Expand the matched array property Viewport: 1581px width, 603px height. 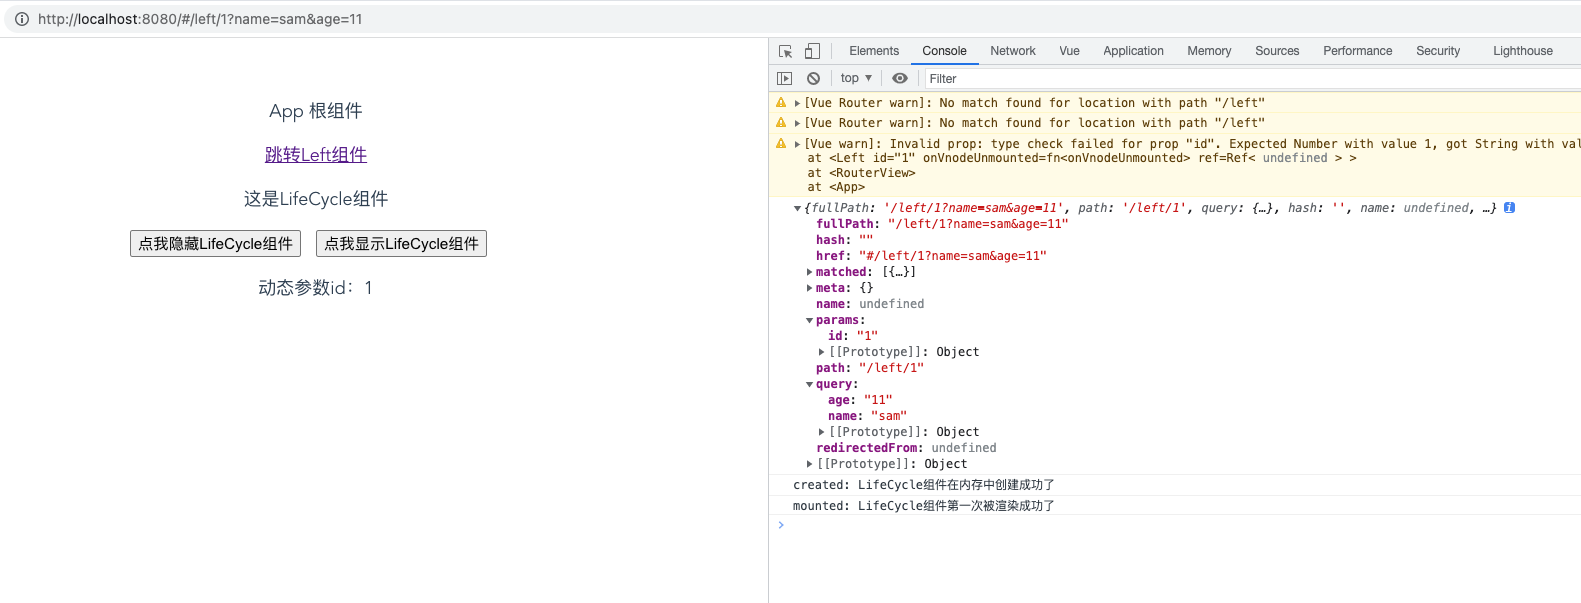(x=809, y=272)
